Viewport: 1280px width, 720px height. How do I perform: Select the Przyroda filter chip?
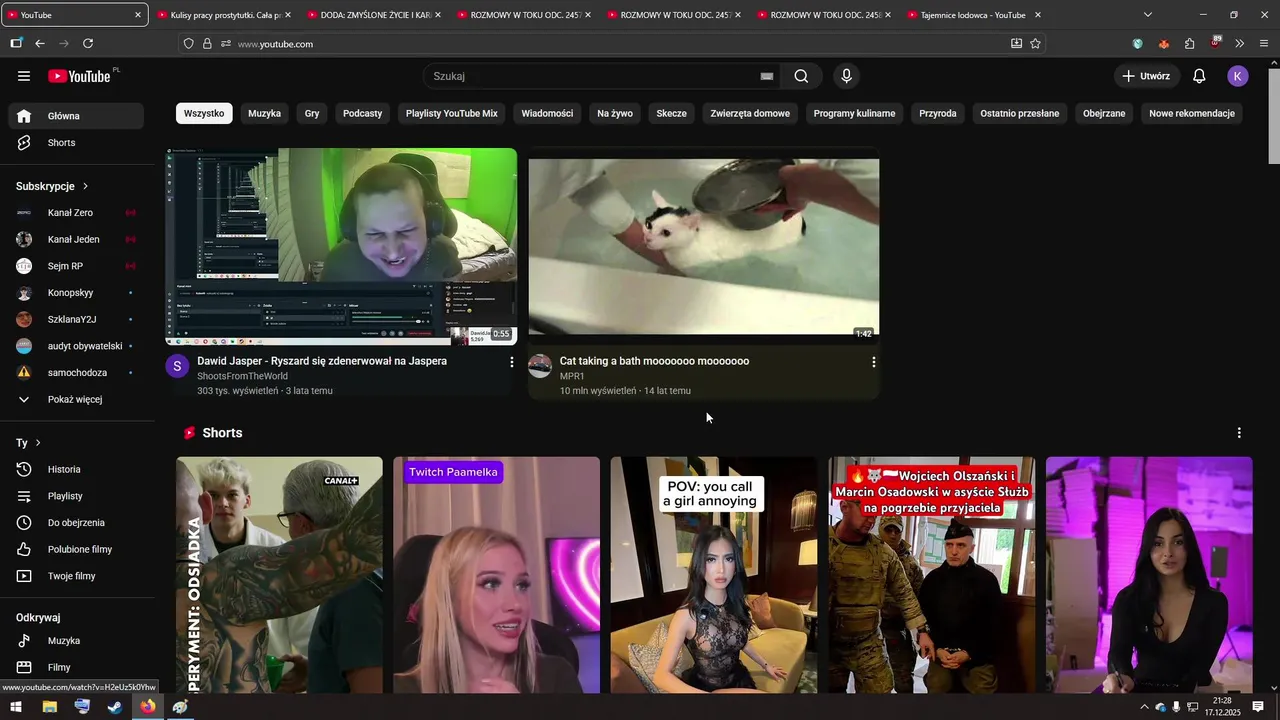[x=938, y=113]
